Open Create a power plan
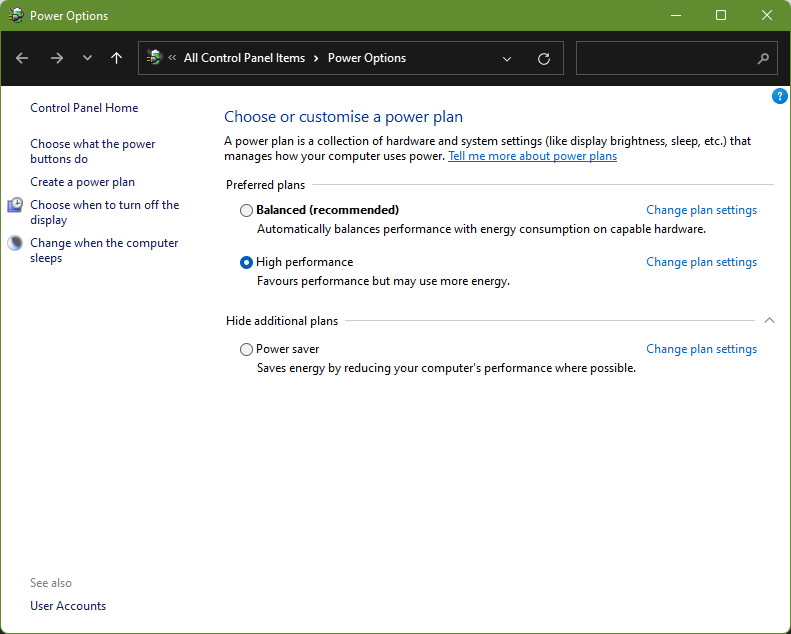The width and height of the screenshot is (791, 634). [x=82, y=182]
